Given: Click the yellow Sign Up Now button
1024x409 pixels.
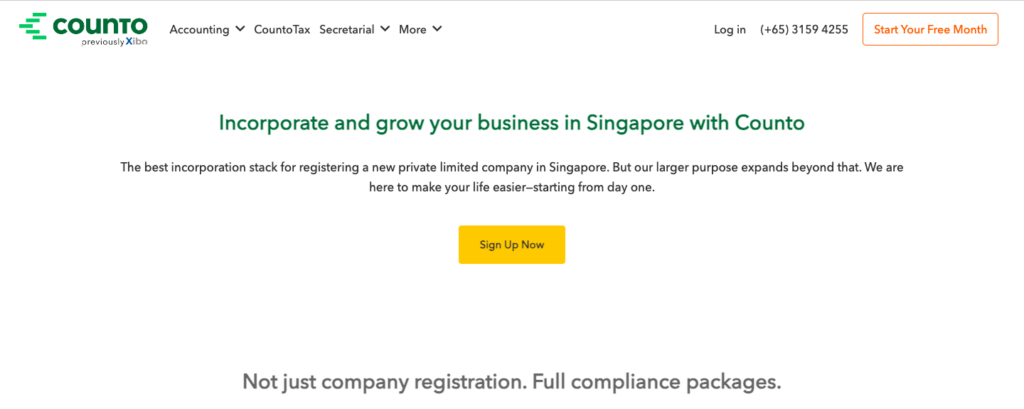Looking at the screenshot, I should (511, 245).
